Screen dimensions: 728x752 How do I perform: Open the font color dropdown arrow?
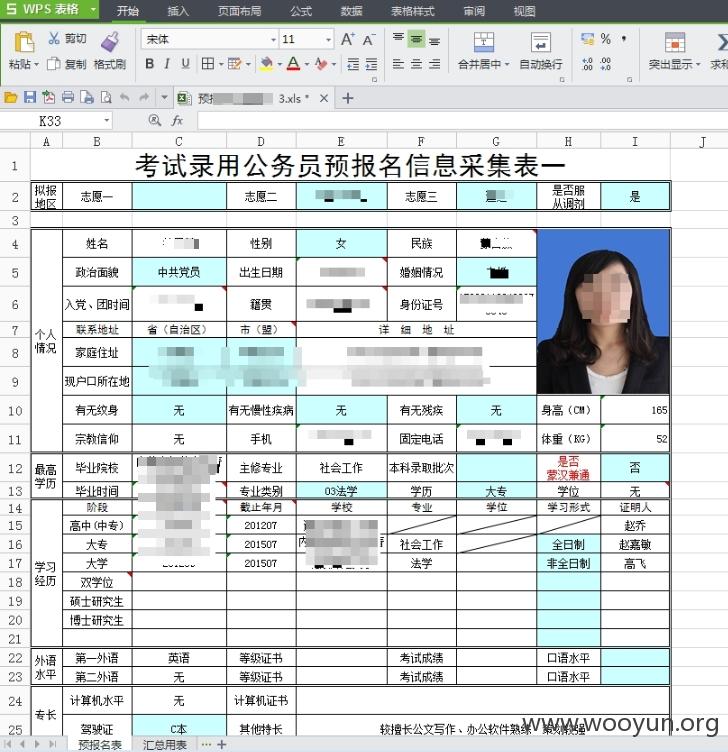point(307,64)
